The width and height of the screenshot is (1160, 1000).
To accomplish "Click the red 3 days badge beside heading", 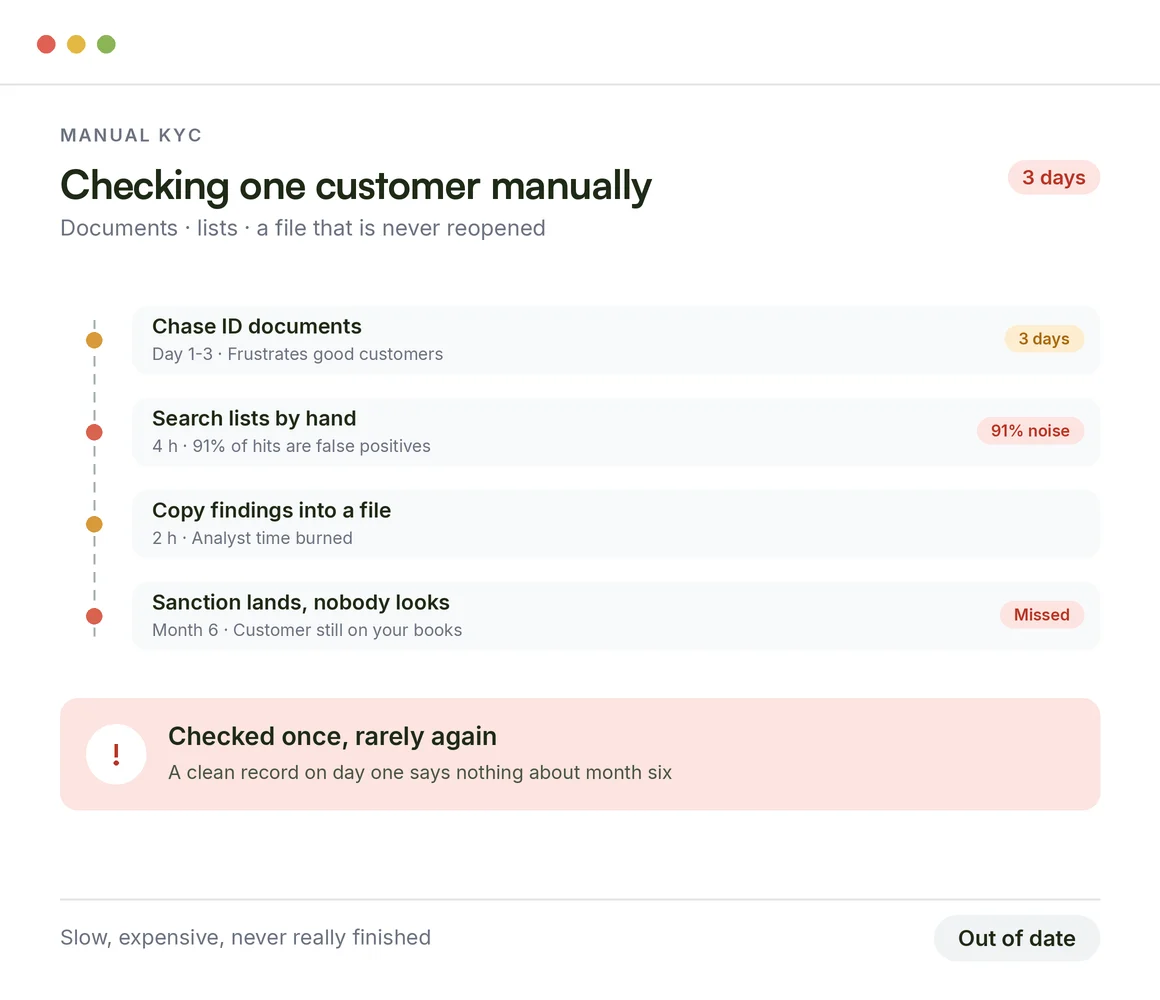I will 1053,178.
